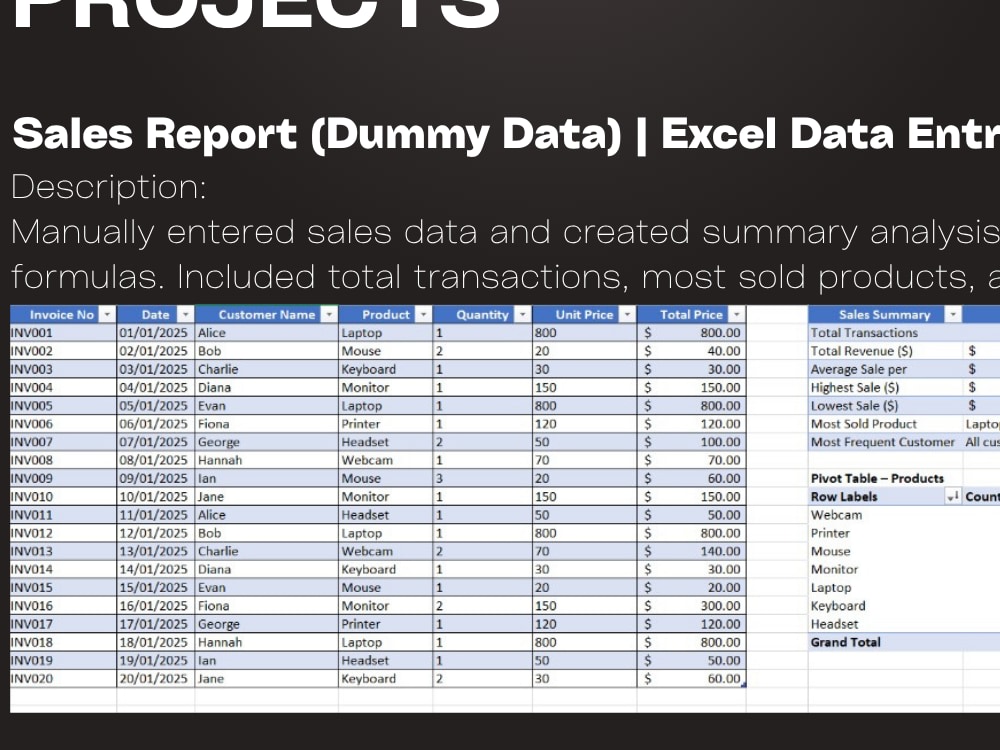The image size is (1000, 750).
Task: Select Printer product in row INV006
Action: (x=386, y=424)
